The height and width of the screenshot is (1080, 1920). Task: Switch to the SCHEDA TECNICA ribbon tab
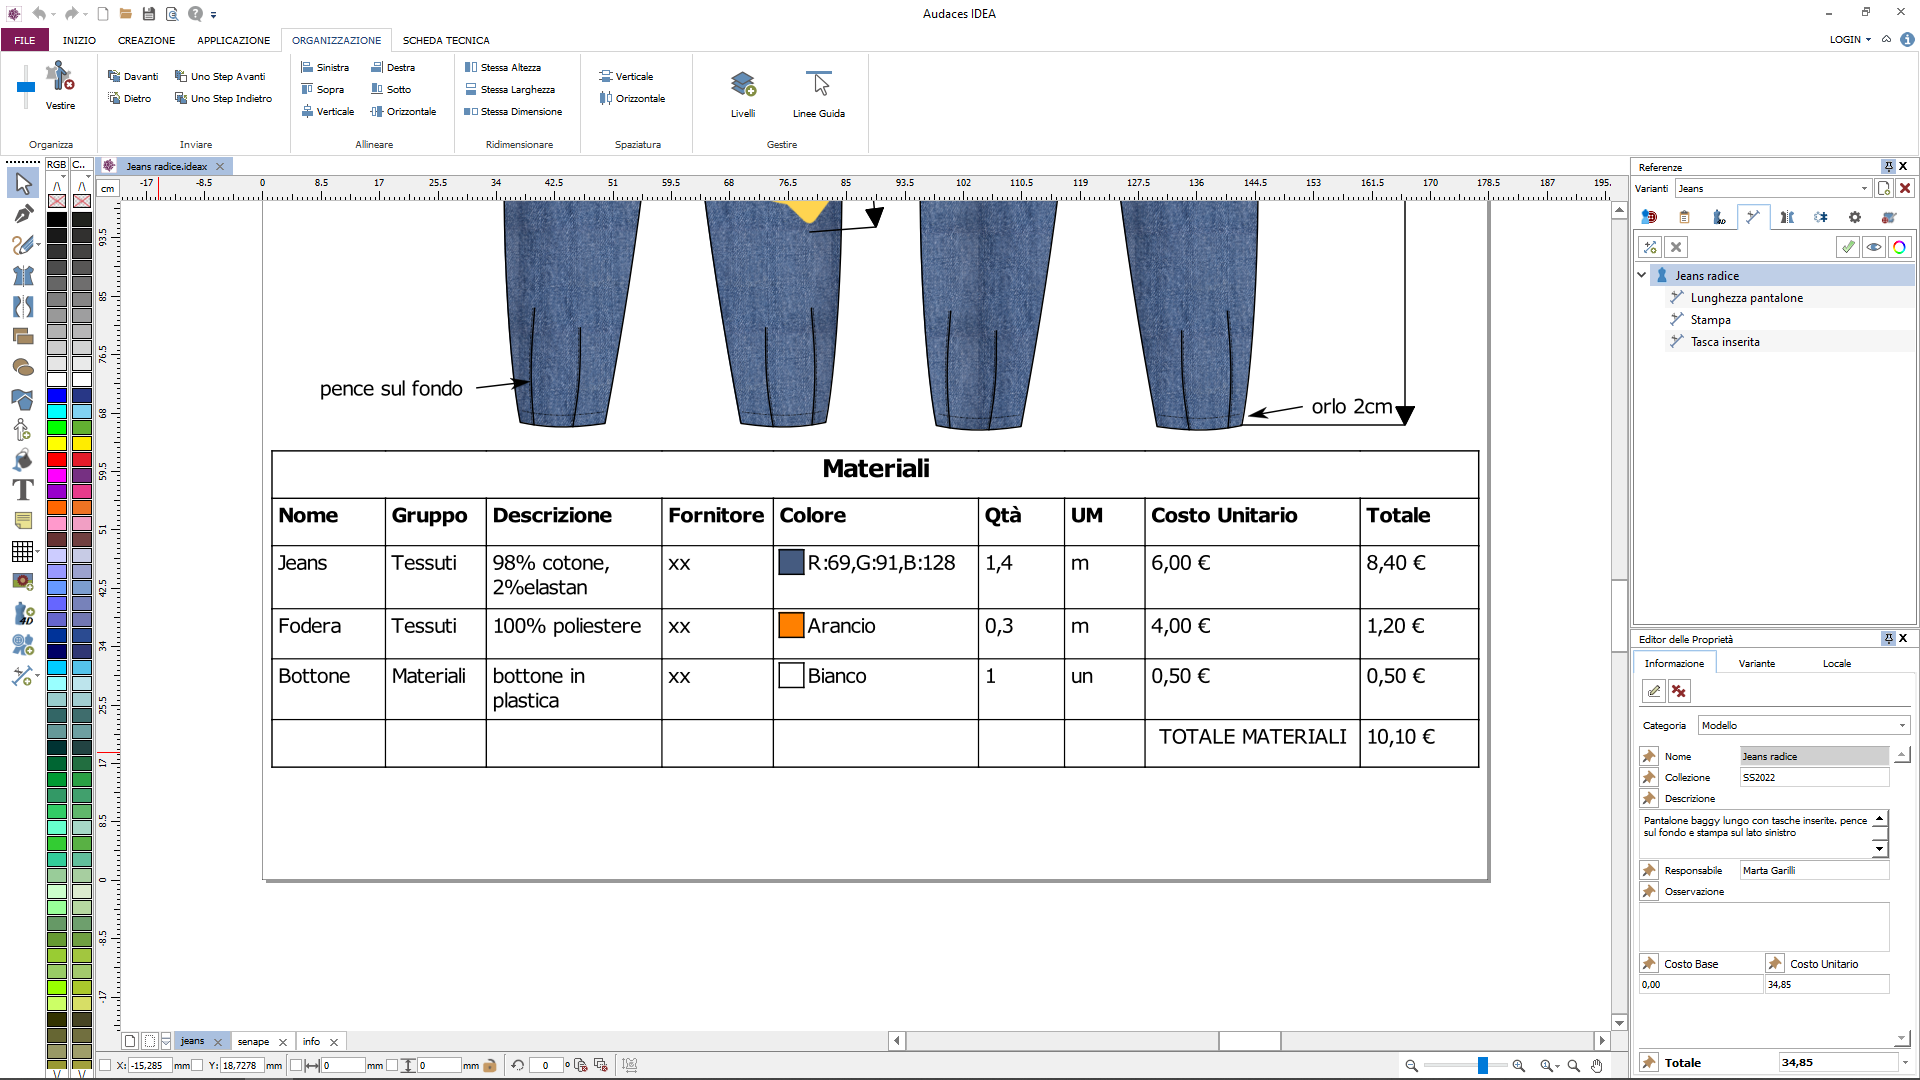(x=446, y=40)
